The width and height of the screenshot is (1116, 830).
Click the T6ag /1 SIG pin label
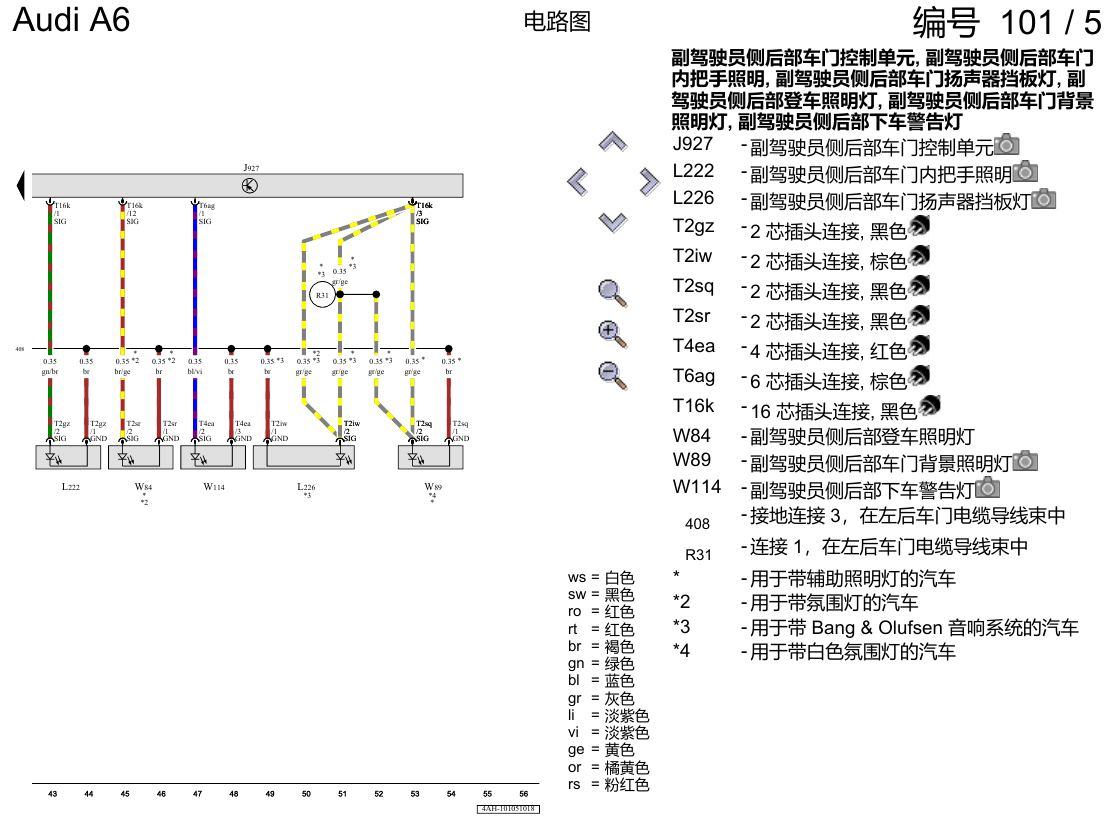click(x=206, y=214)
